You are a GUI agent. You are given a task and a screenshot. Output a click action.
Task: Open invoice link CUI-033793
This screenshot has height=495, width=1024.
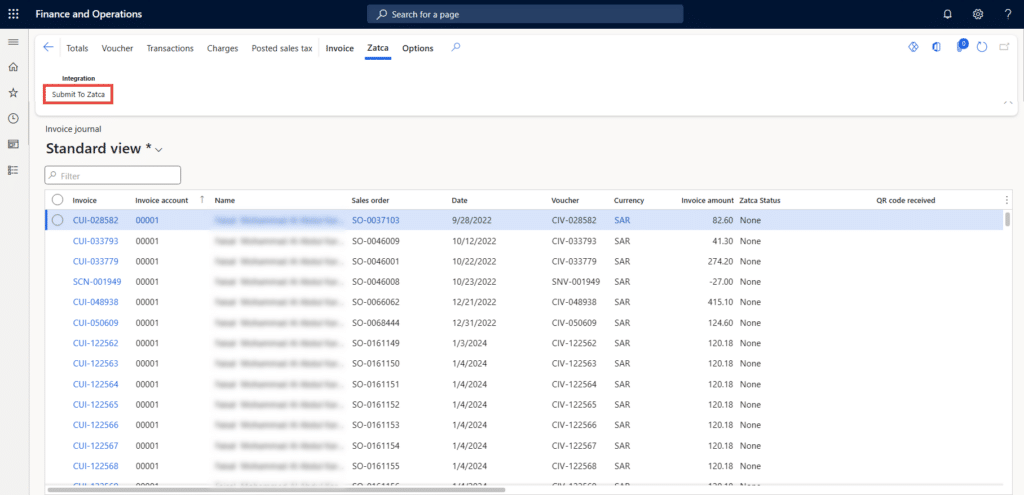click(x=95, y=241)
